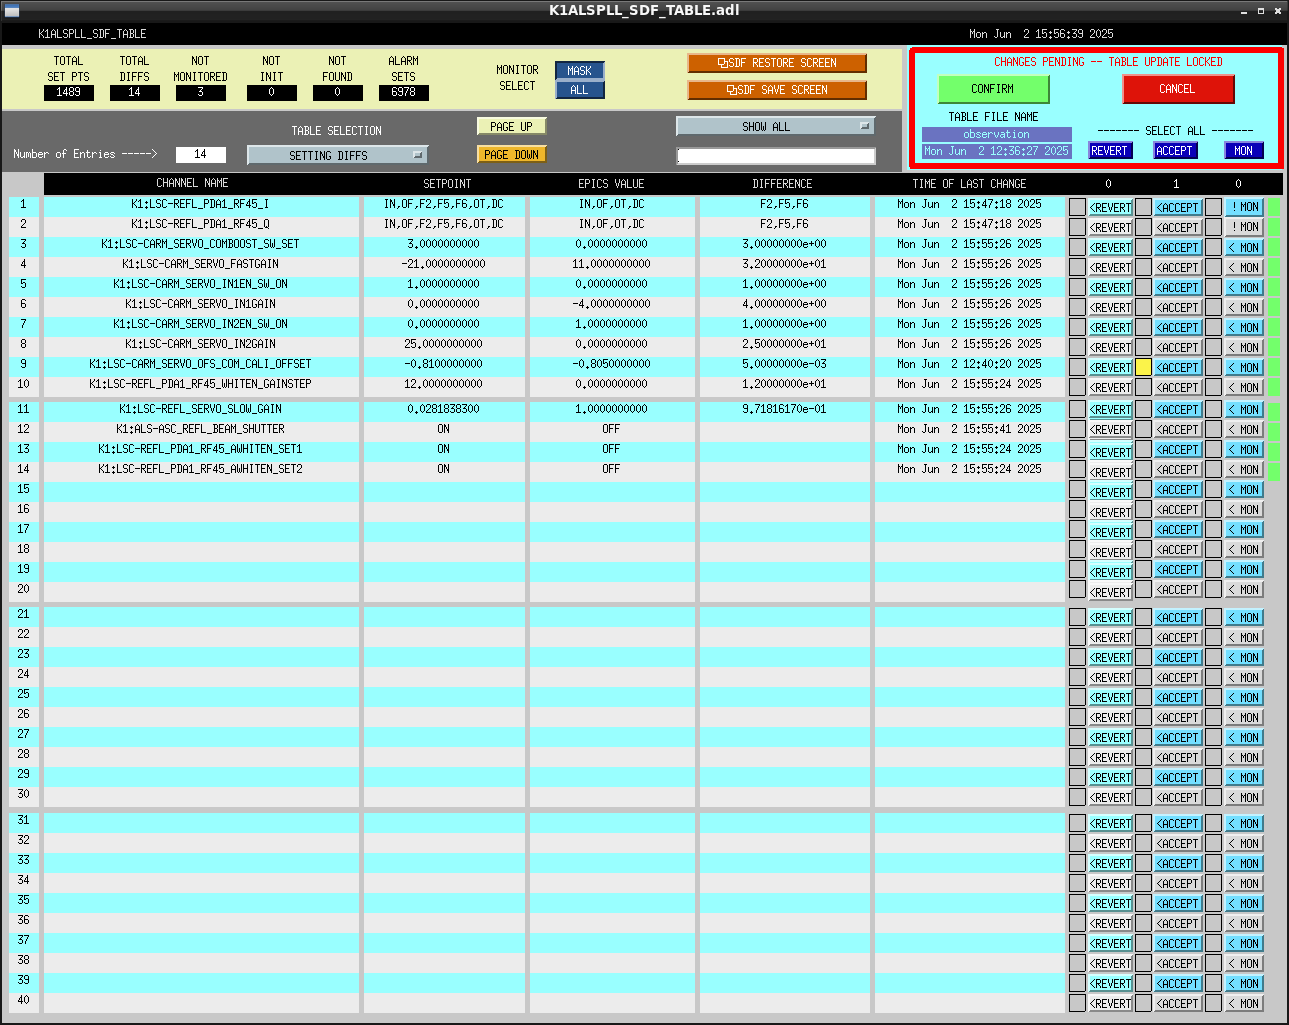The image size is (1289, 1025).
Task: Click the REVERT button on empty row 30
Action: (1110, 798)
